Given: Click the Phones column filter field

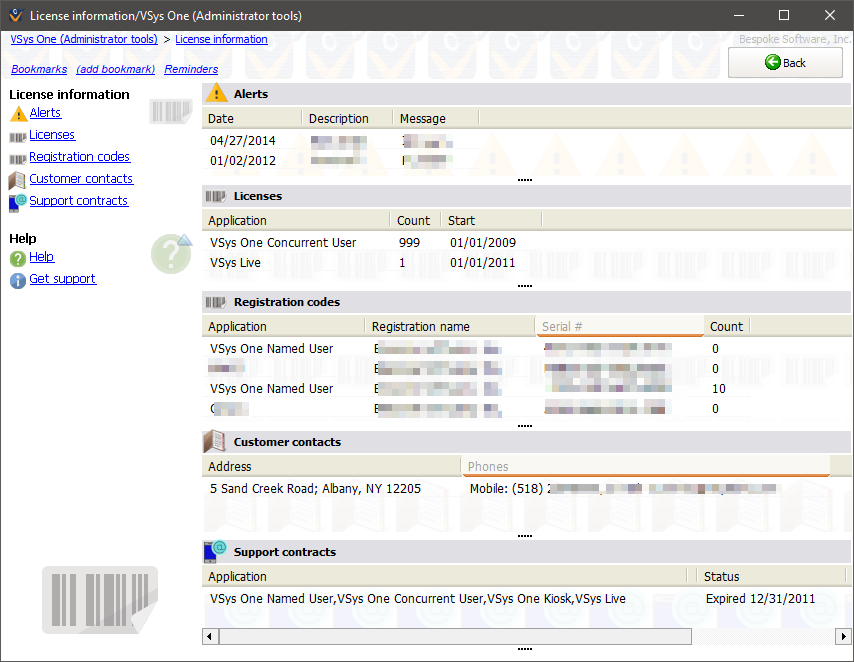Looking at the screenshot, I should click(645, 466).
